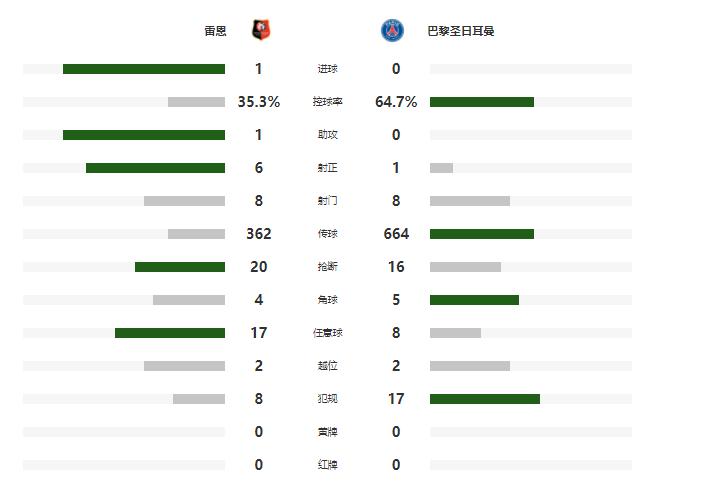
Task: Click the 传球 stat label
Action: coord(327,234)
